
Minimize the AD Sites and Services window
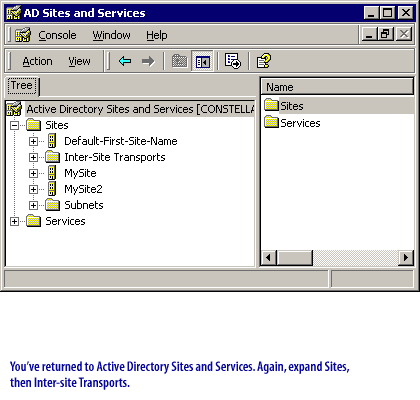click(372, 13)
